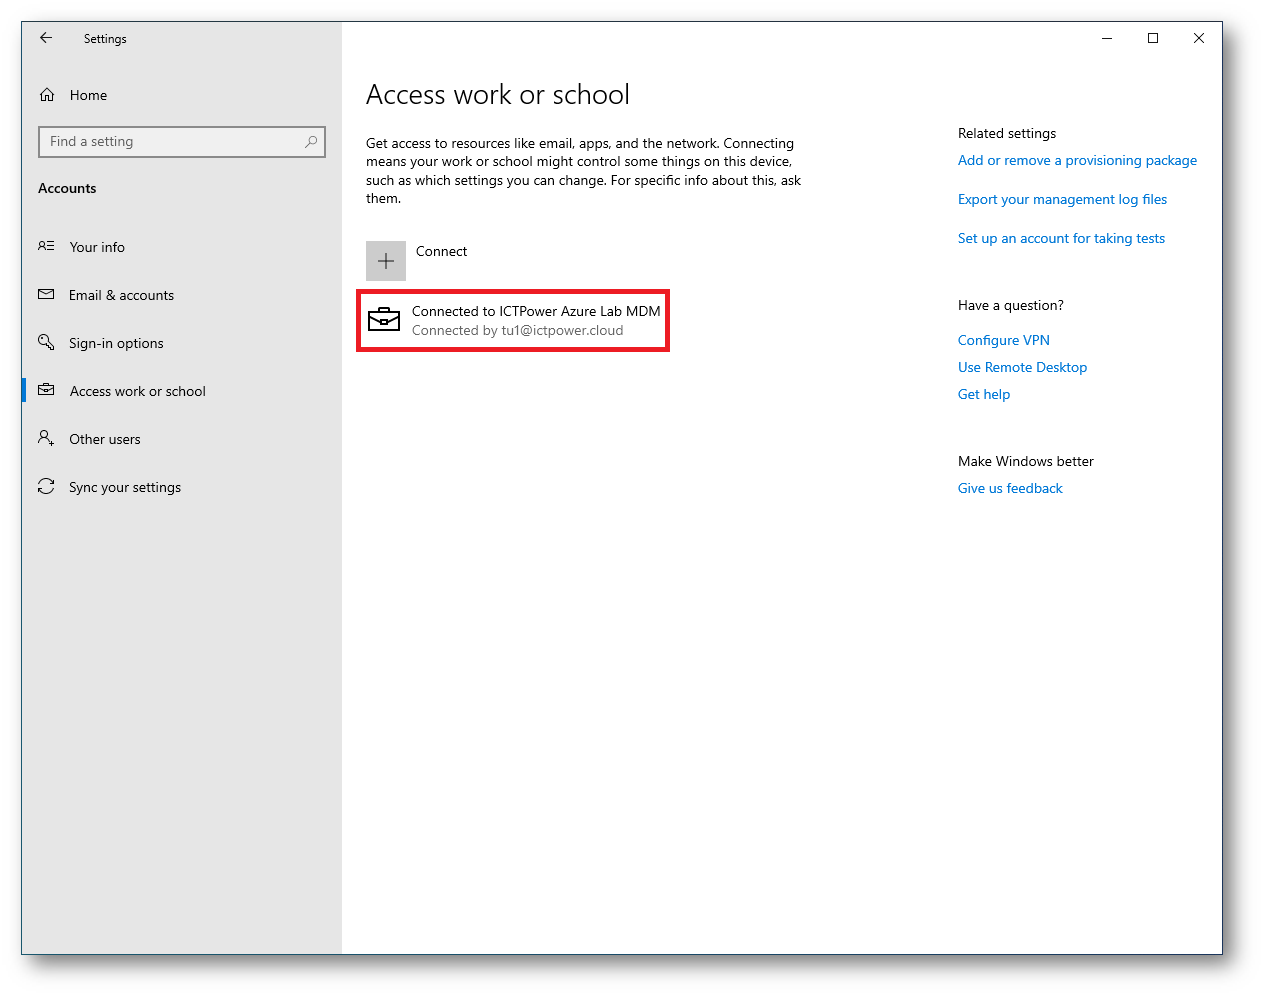The image size is (1265, 997).
Task: Click the plus Connect button
Action: click(x=386, y=261)
